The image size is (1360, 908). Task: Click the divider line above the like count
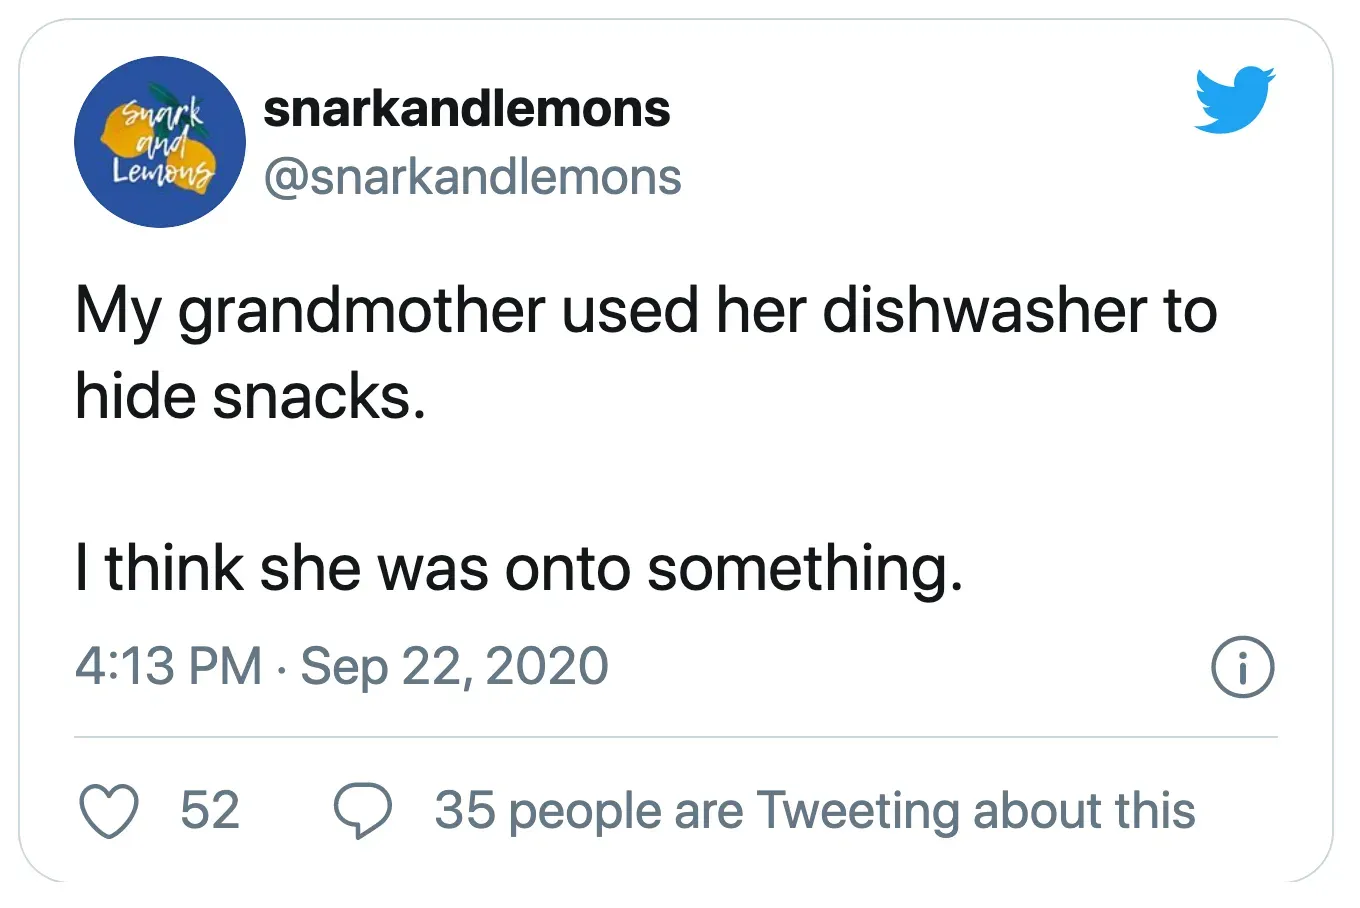pyautogui.click(x=676, y=738)
